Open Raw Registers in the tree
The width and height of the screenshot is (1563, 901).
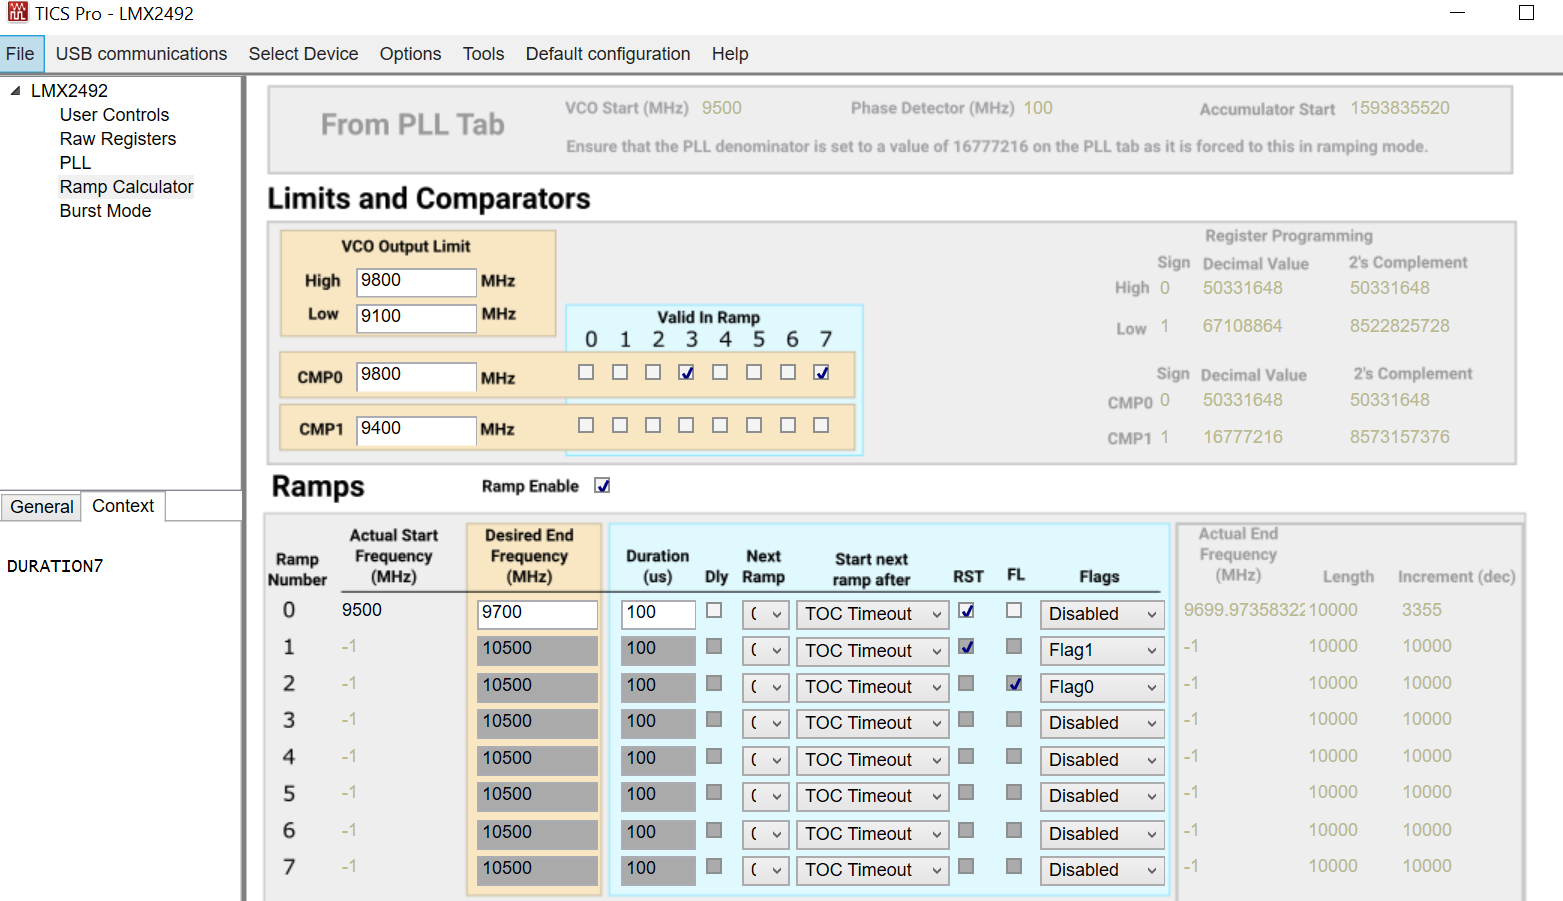(118, 139)
